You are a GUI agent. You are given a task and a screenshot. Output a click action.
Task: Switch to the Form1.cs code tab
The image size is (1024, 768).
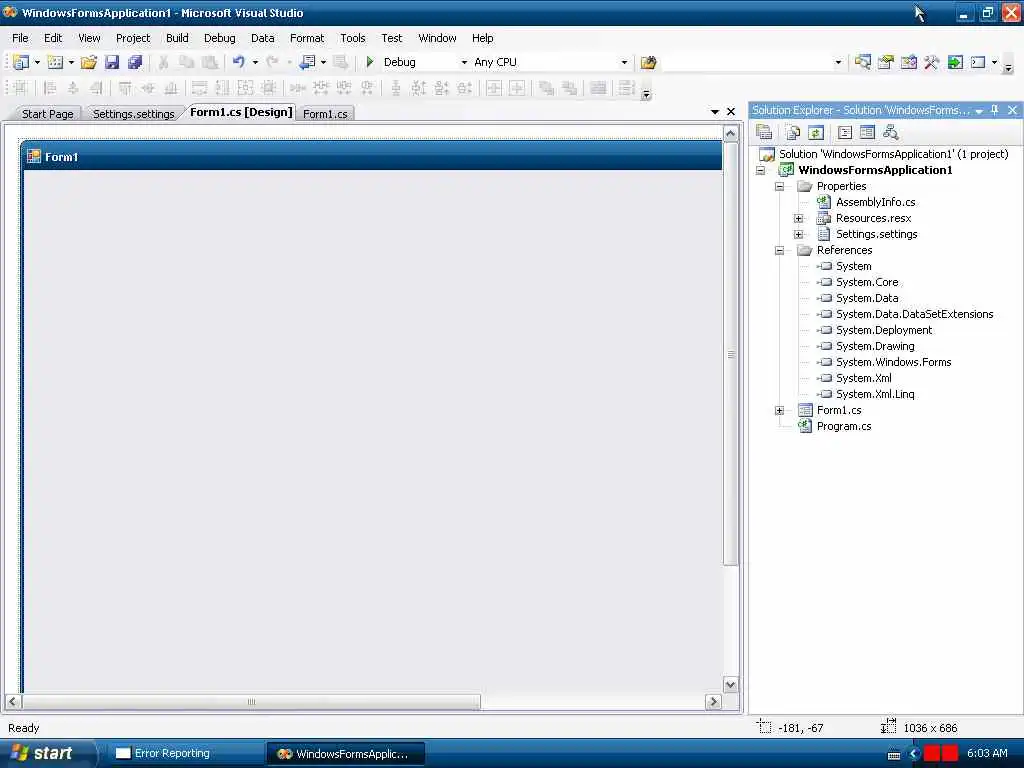325,114
